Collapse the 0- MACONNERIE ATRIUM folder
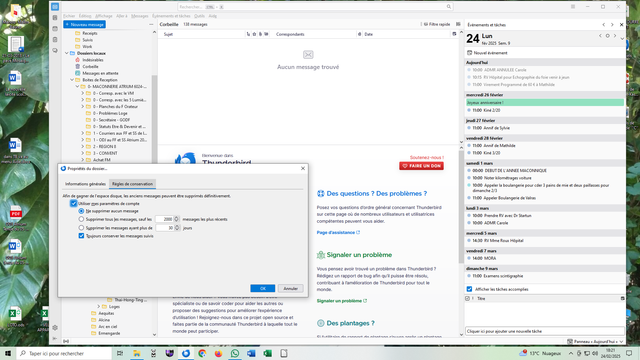The height and width of the screenshot is (360, 640). point(77,87)
